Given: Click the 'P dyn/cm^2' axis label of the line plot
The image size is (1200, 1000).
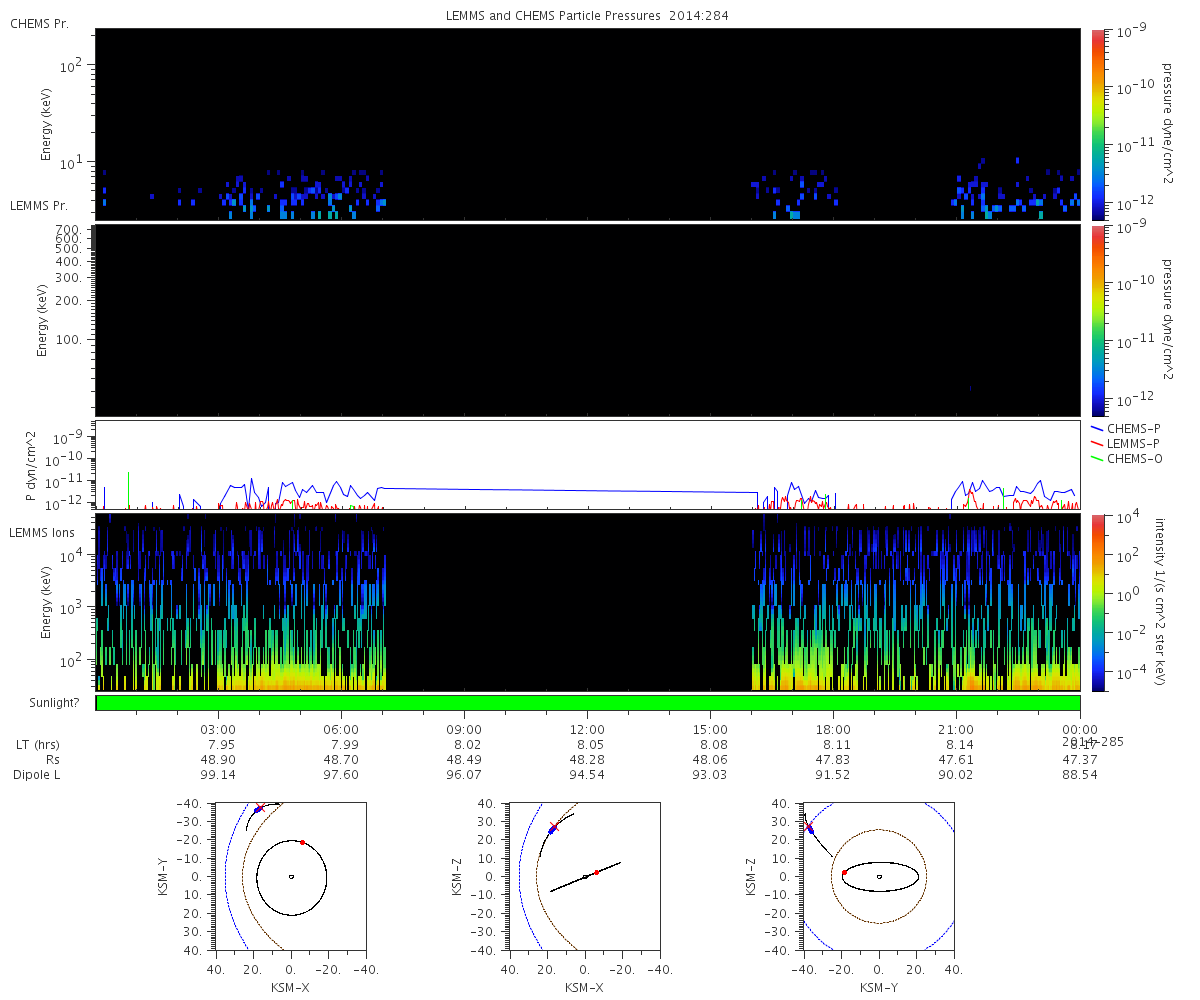Looking at the screenshot, I should point(32,465).
